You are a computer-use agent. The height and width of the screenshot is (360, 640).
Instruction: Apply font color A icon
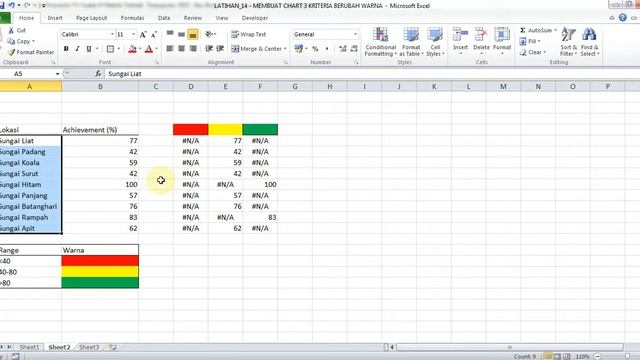tap(149, 49)
